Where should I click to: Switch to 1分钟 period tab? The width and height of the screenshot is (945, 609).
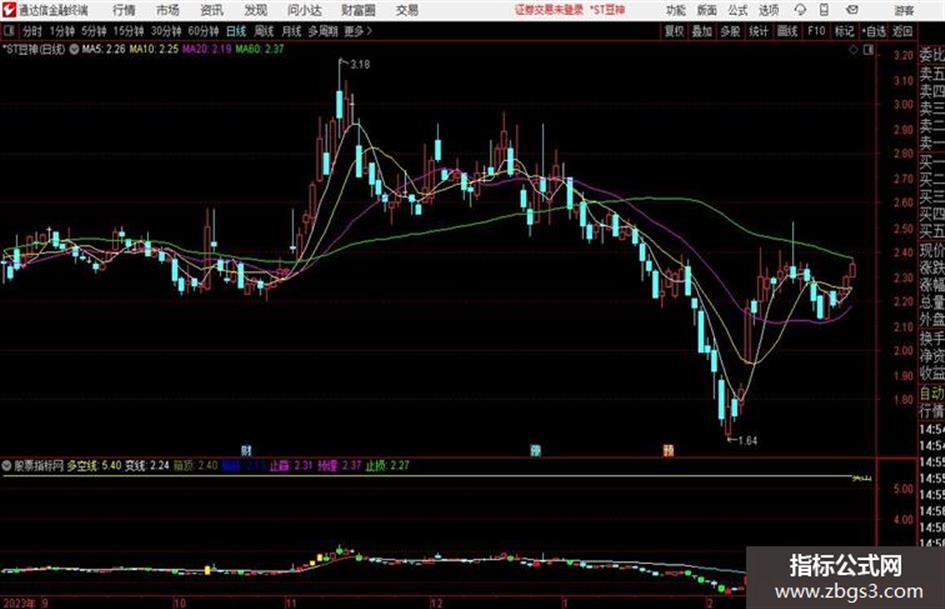[x=61, y=31]
